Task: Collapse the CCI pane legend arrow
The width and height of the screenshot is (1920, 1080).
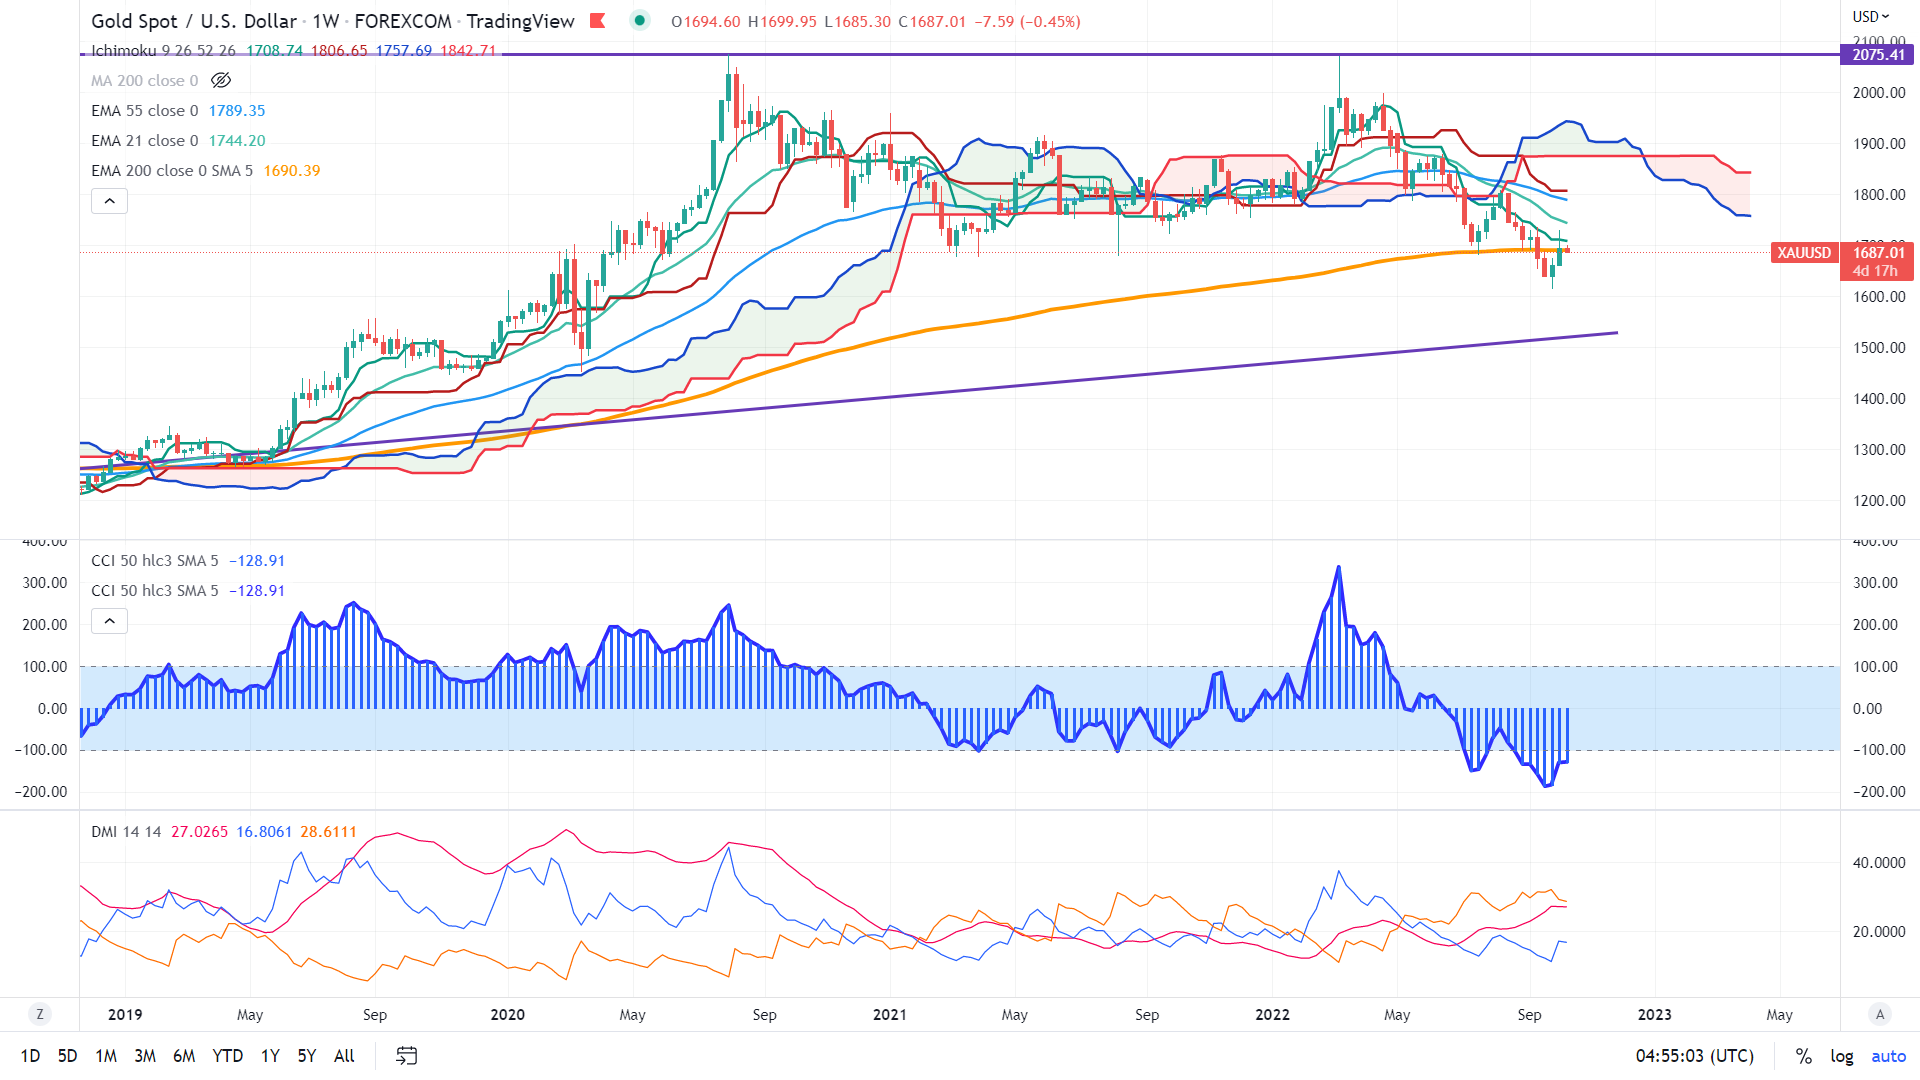Action: click(x=110, y=621)
